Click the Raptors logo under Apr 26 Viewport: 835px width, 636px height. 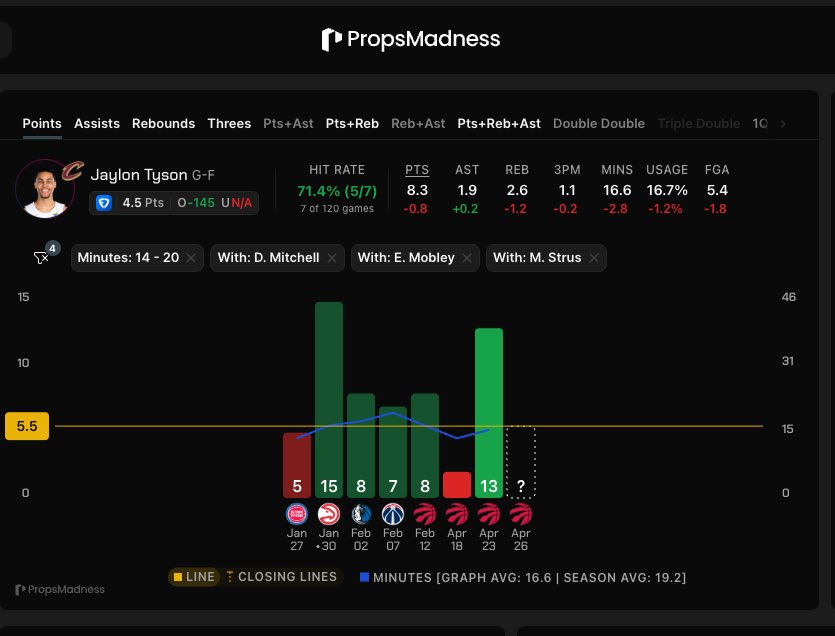coord(520,515)
